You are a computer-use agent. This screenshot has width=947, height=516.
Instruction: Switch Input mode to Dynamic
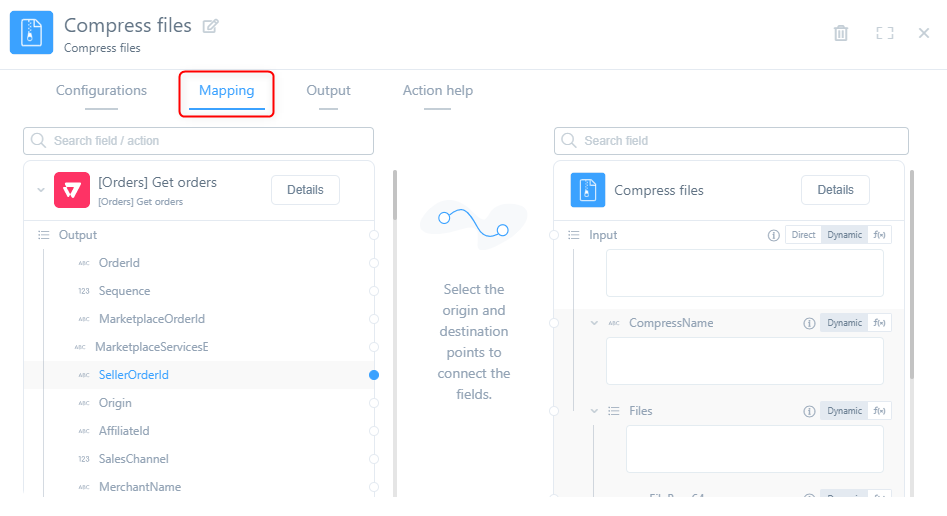click(844, 236)
